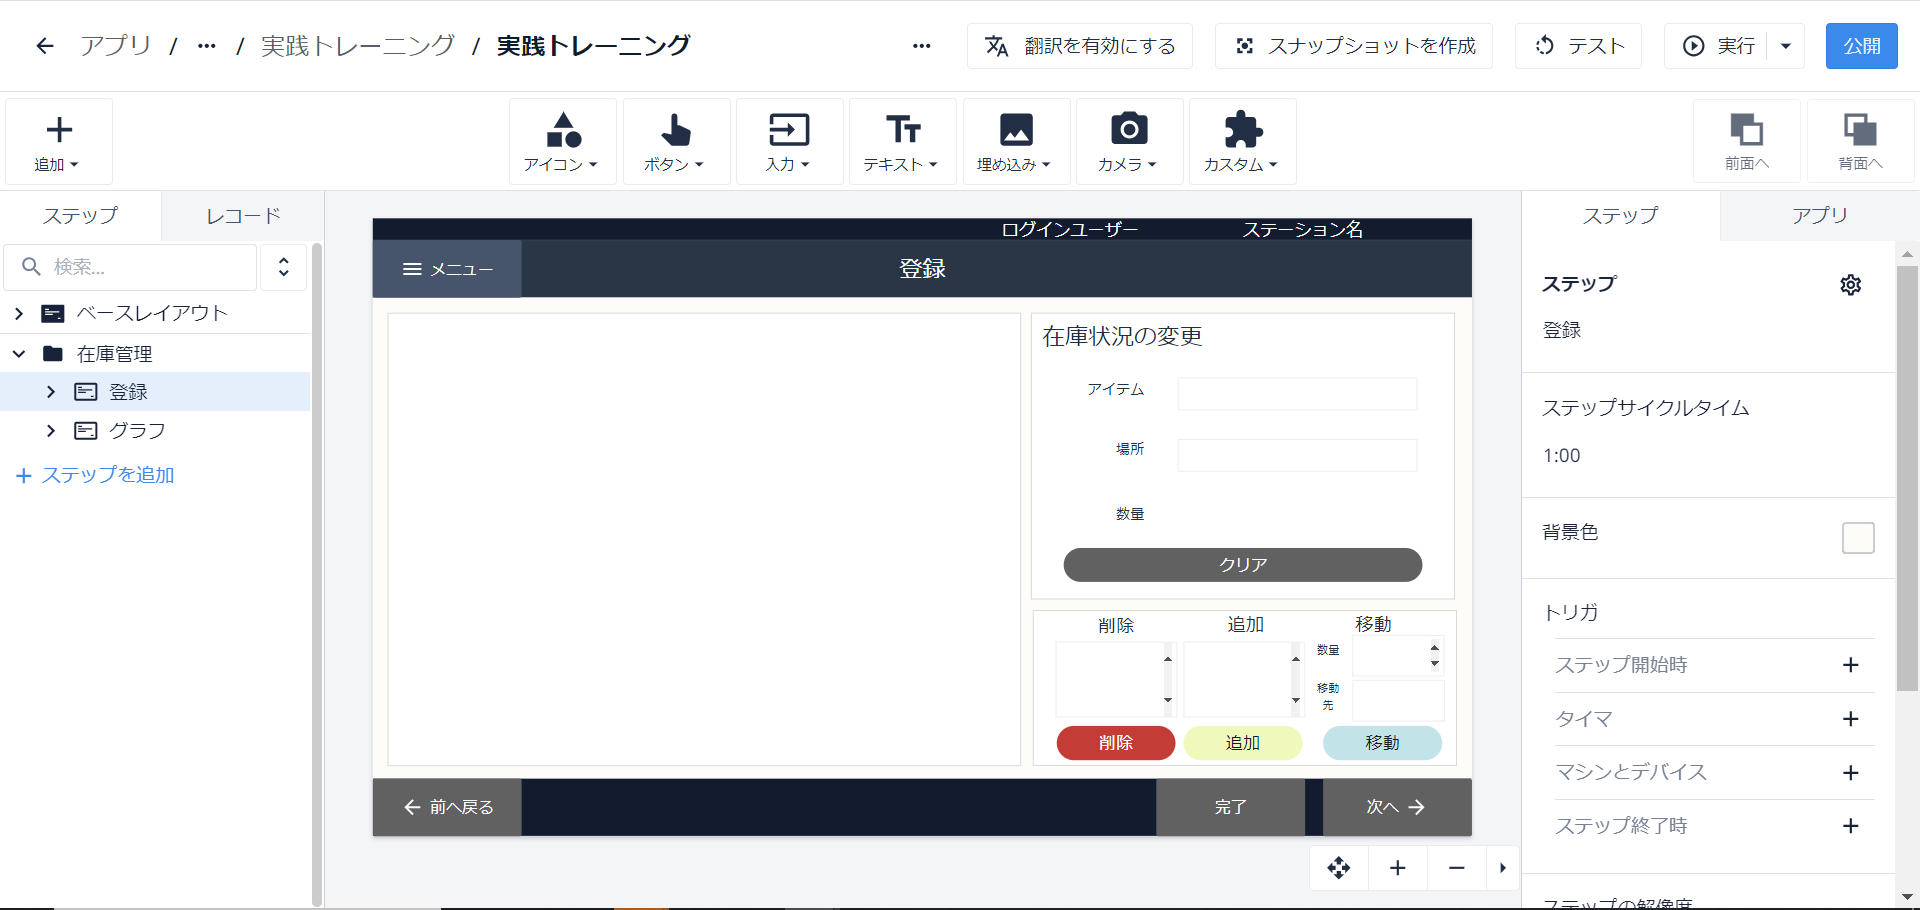The height and width of the screenshot is (910, 1920).
Task: Click the 前へ戻る button on canvas
Action: (447, 807)
